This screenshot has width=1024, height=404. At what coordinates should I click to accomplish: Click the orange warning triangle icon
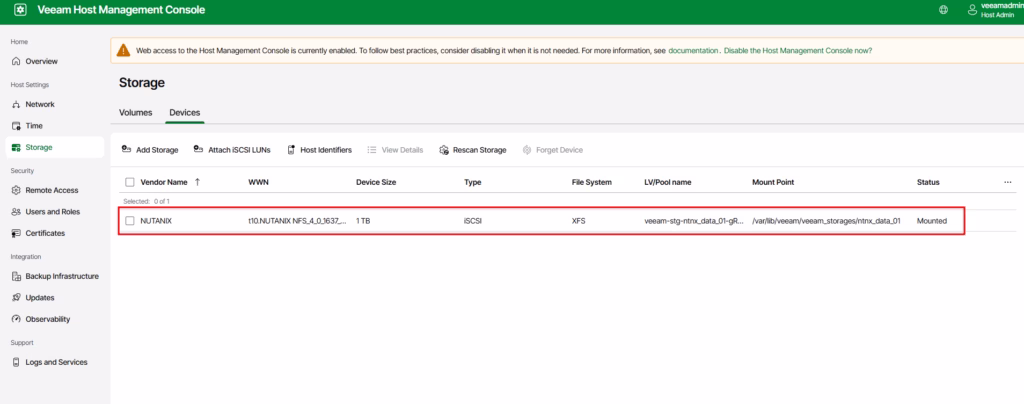pos(123,50)
